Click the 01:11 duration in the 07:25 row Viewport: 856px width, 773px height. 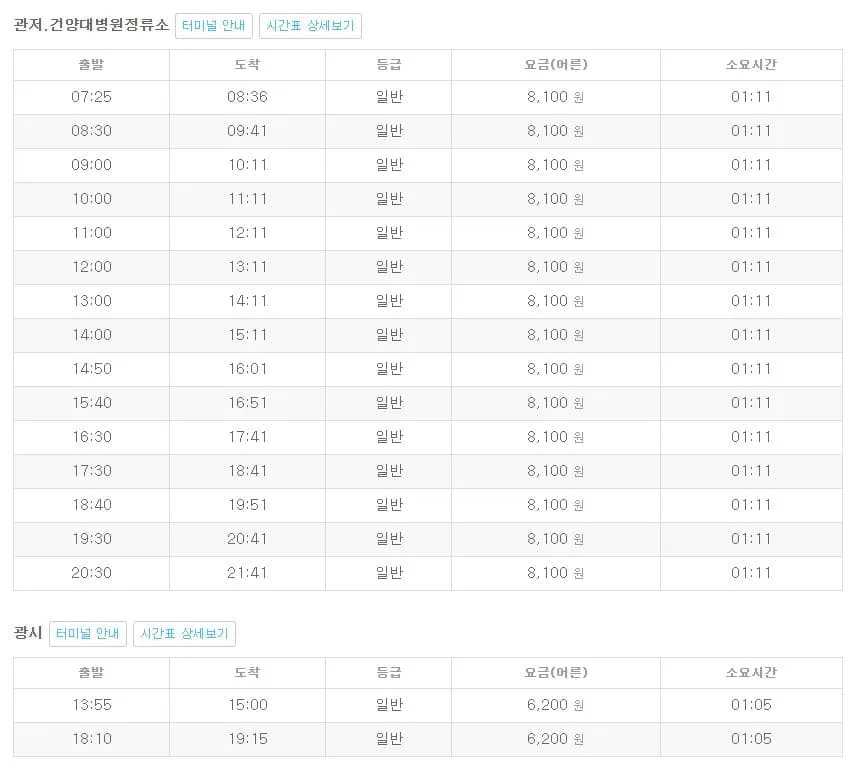pyautogui.click(x=751, y=97)
